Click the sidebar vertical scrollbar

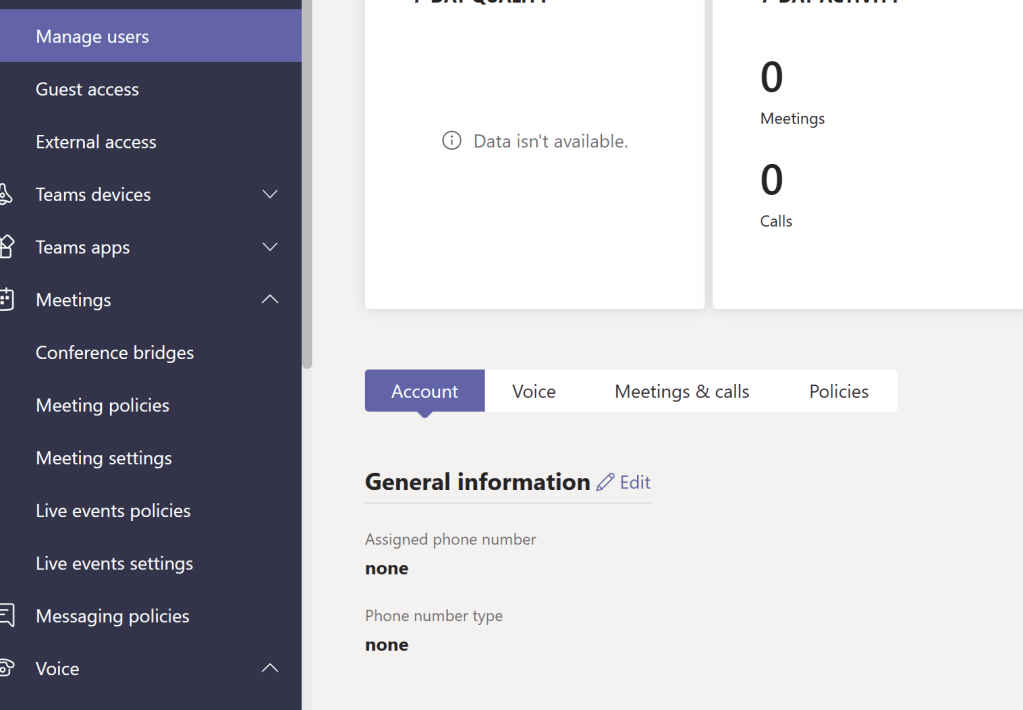[307, 200]
